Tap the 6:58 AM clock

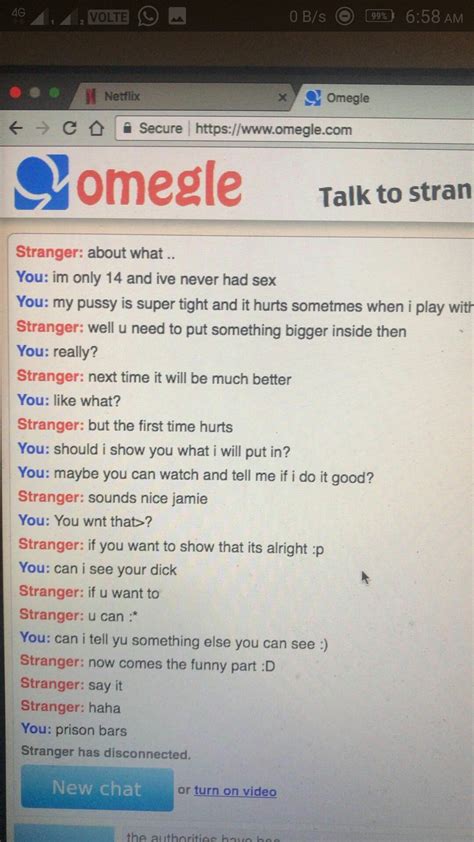pyautogui.click(x=434, y=17)
